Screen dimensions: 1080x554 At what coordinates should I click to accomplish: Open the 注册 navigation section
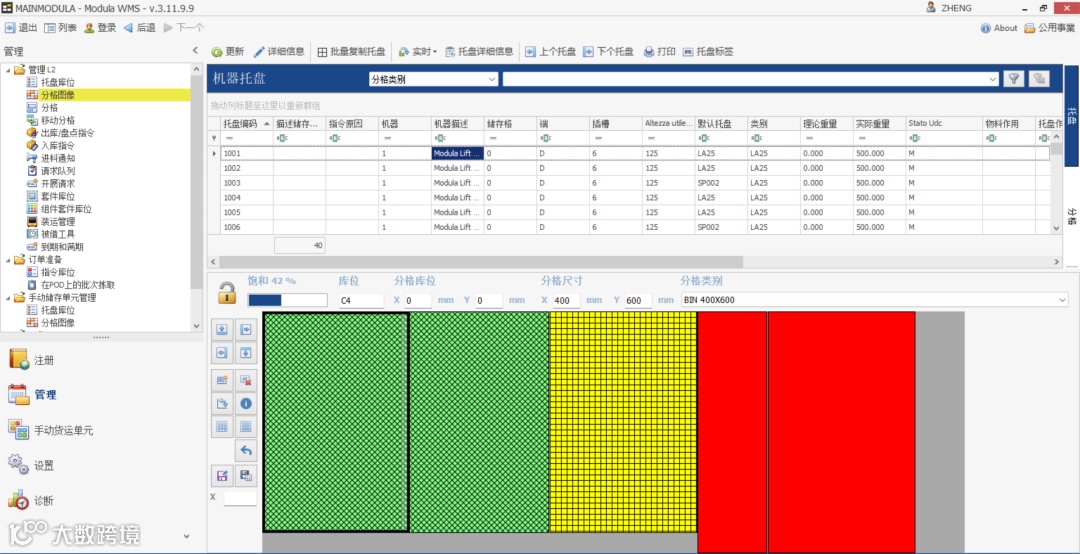31,360
